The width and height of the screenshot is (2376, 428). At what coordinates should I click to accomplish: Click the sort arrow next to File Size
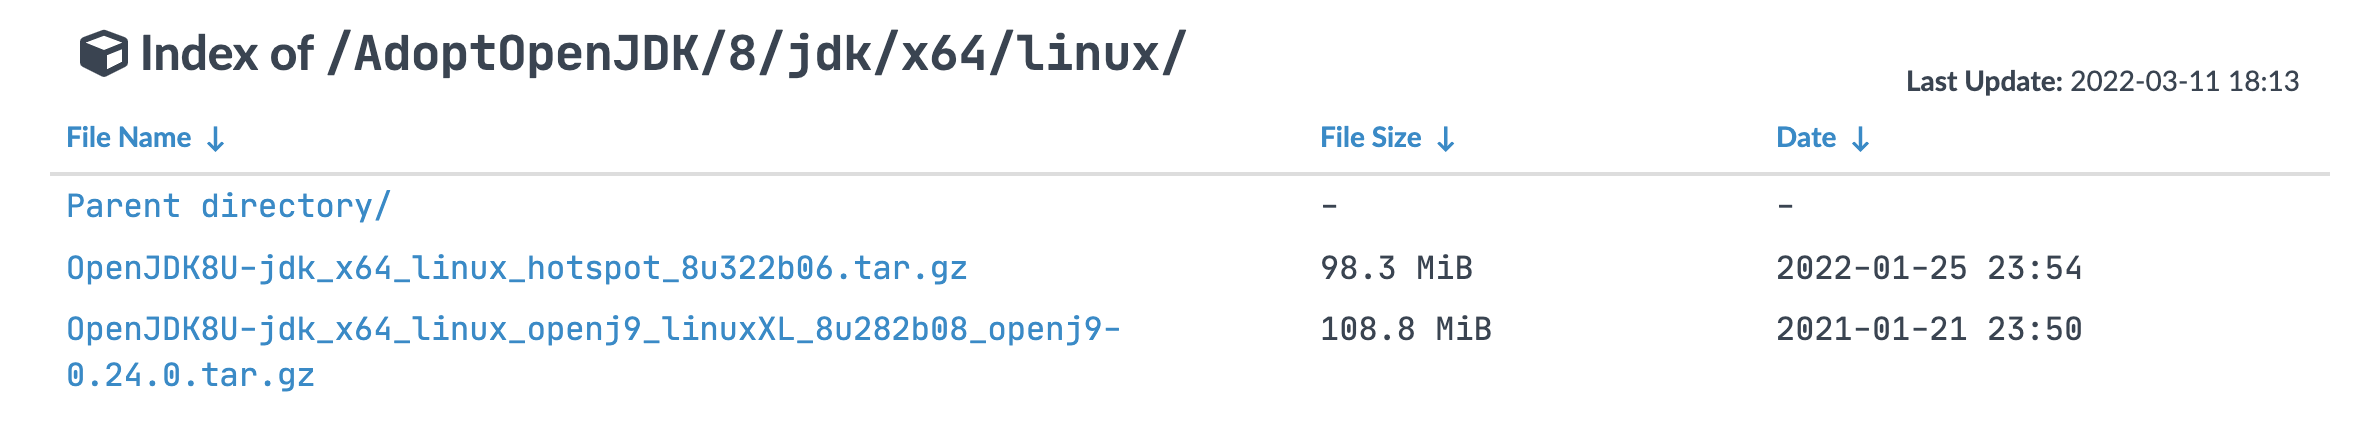click(x=1445, y=139)
